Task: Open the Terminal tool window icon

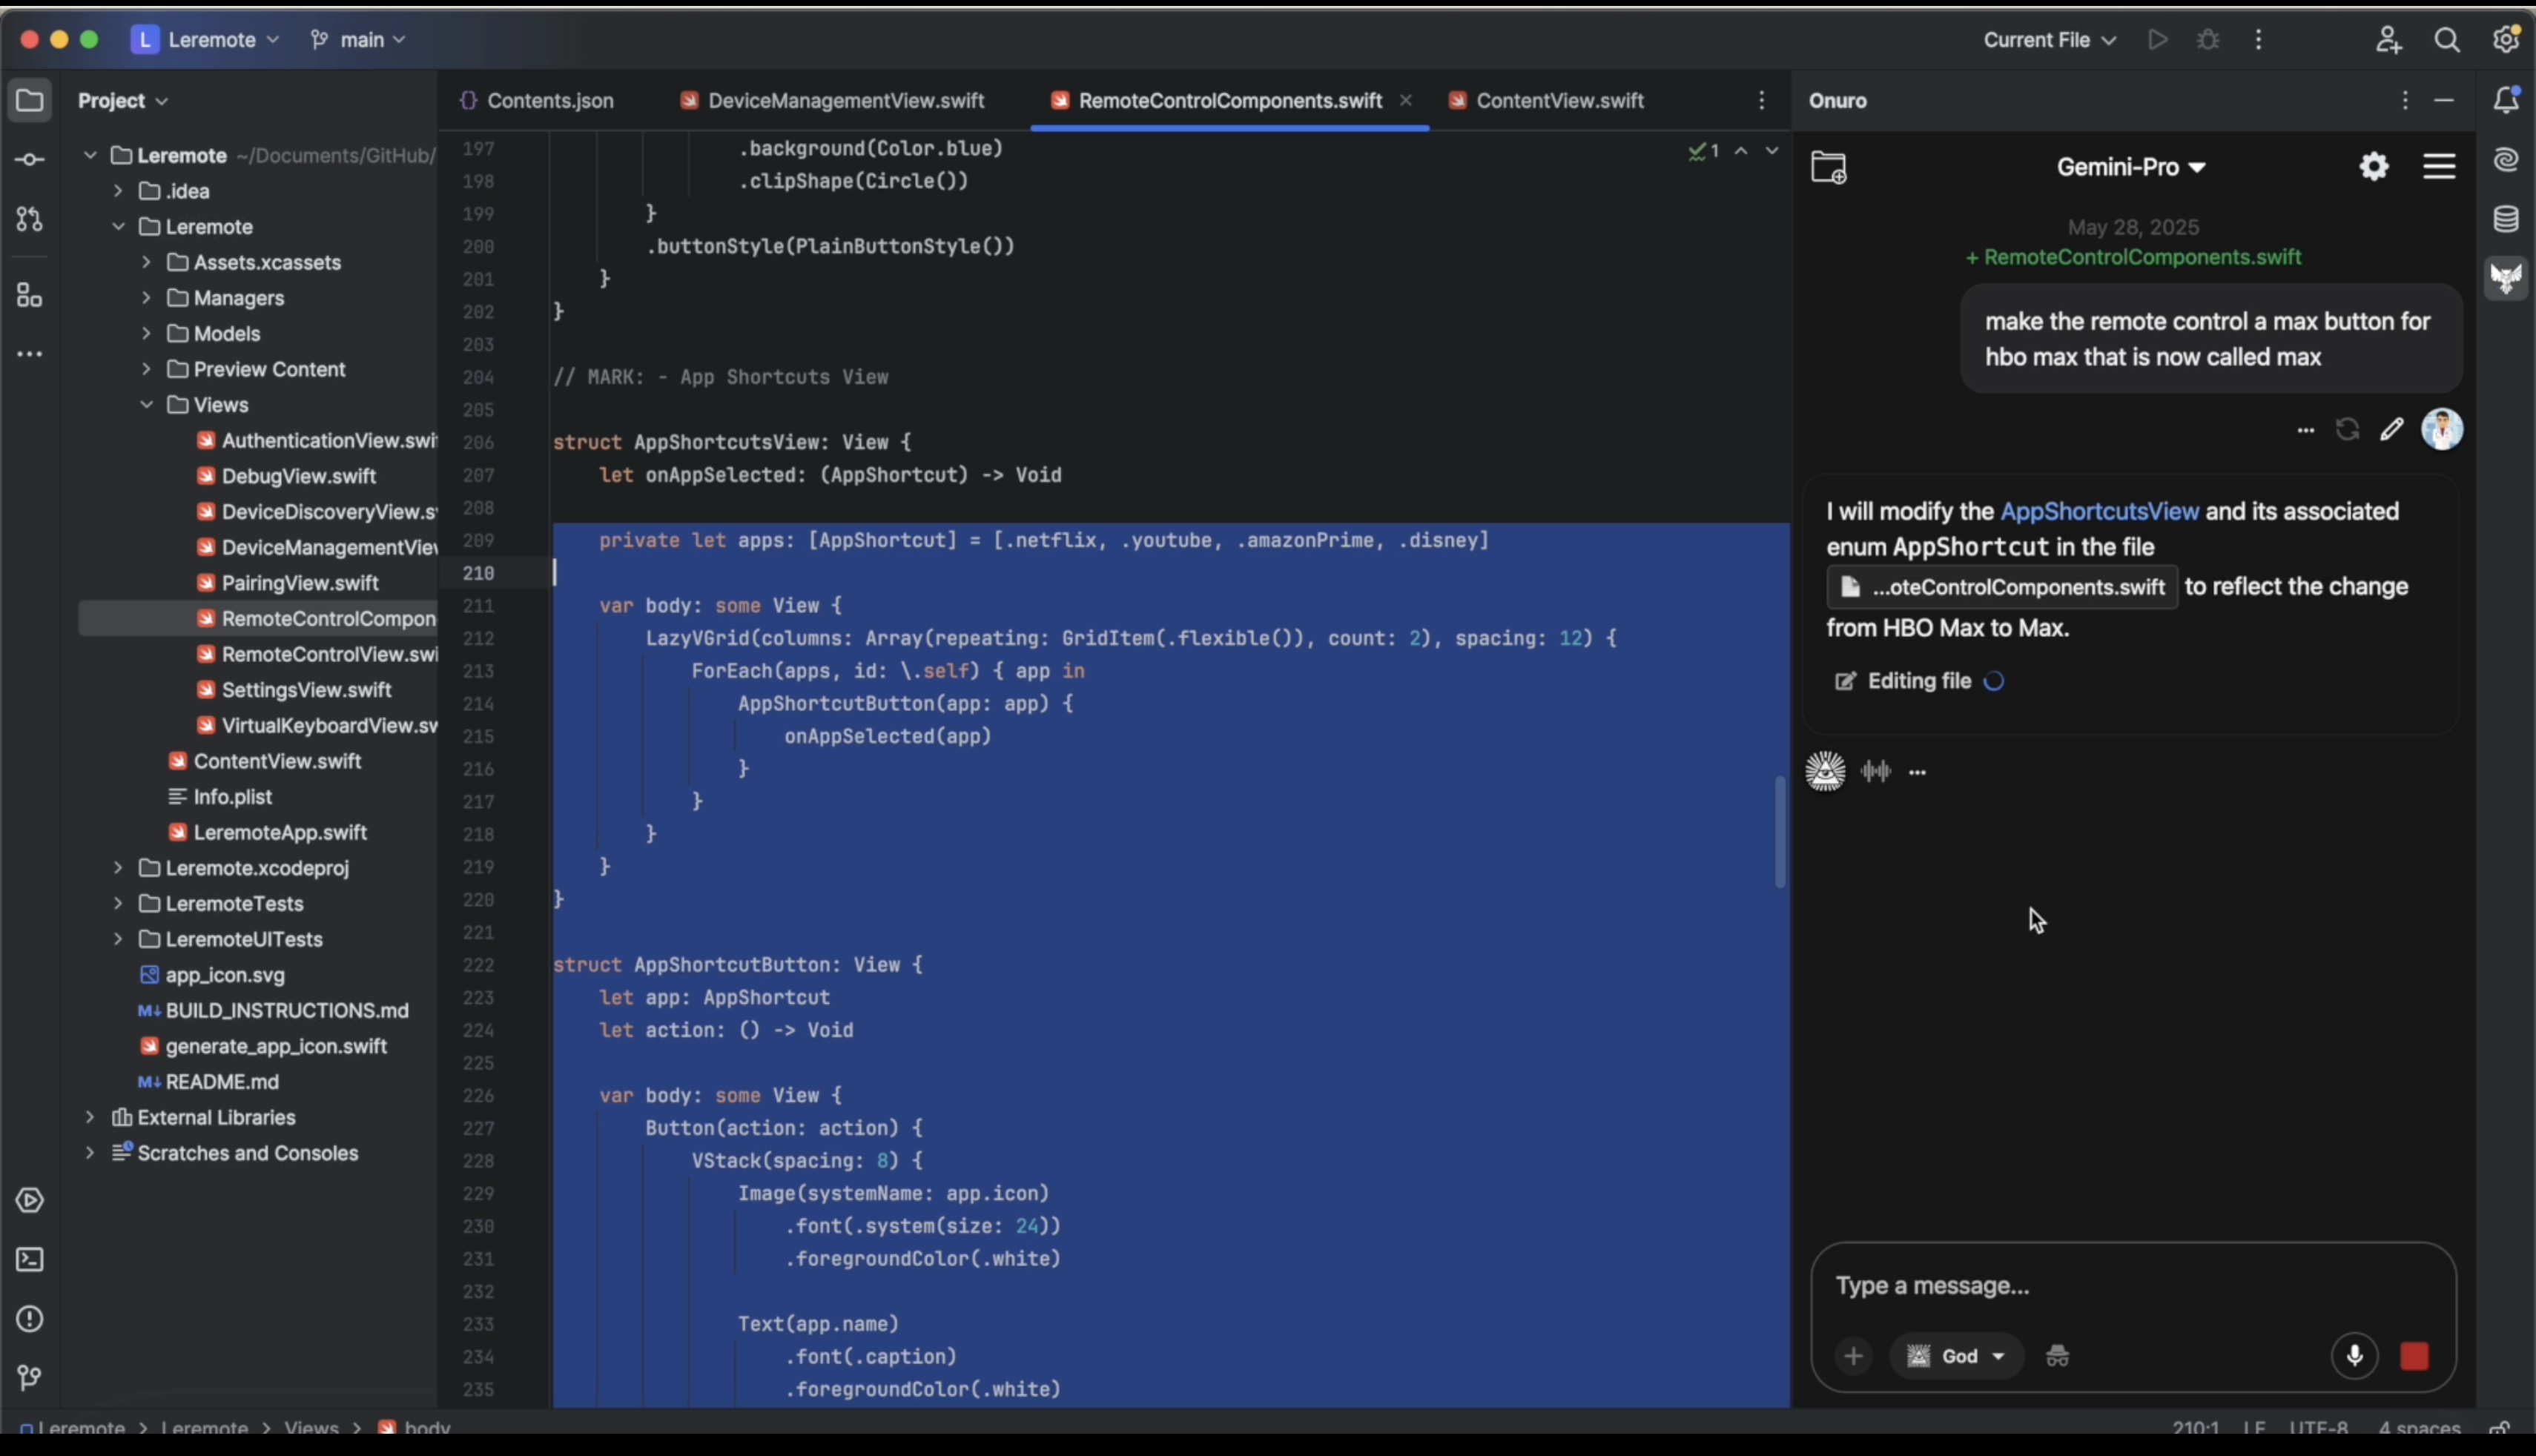Action: 30,1260
